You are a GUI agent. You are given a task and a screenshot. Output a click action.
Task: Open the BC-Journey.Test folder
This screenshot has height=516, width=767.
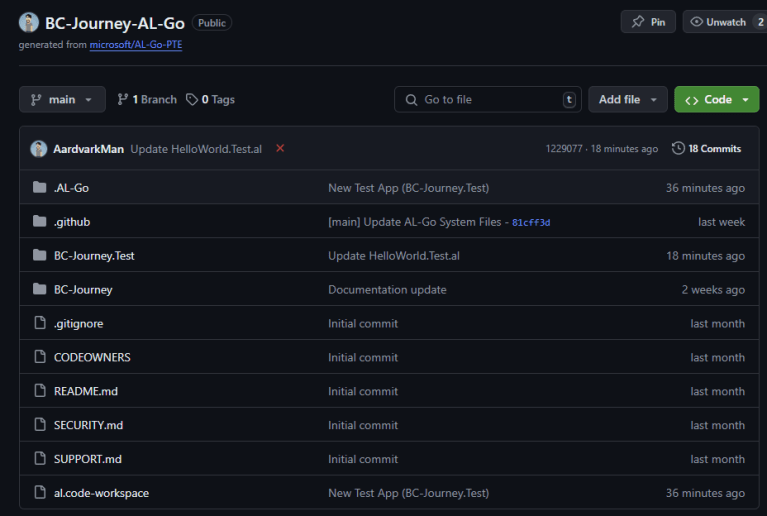(x=94, y=256)
